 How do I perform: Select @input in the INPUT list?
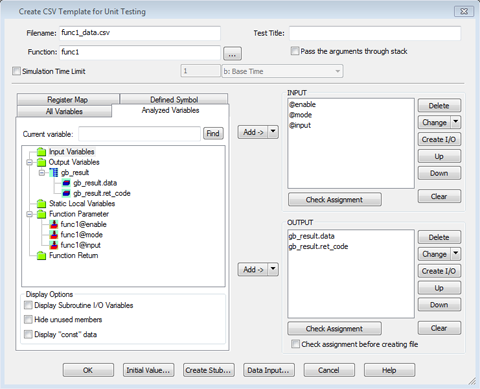[300, 125]
